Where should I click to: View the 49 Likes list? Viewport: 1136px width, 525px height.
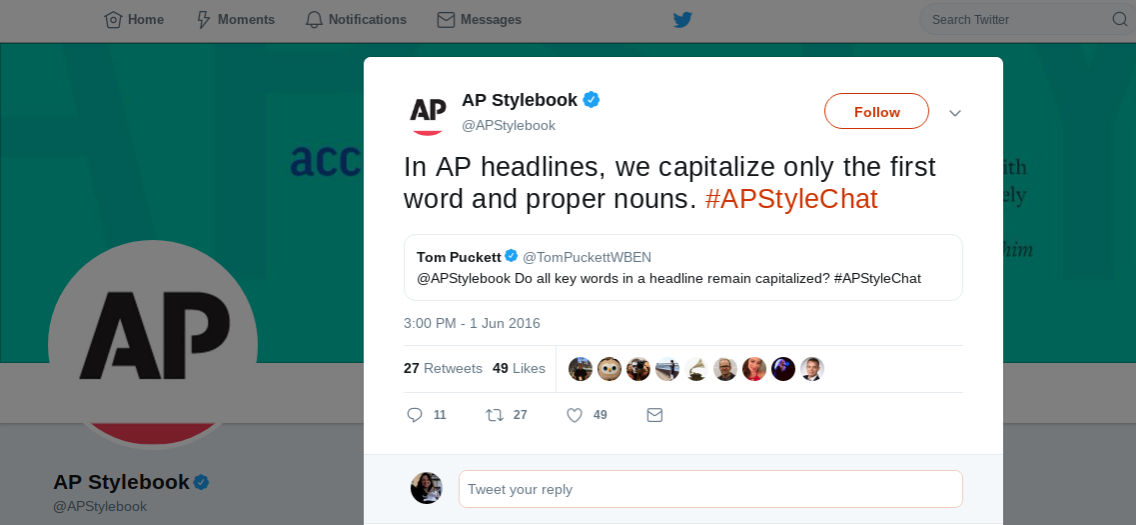coord(519,369)
